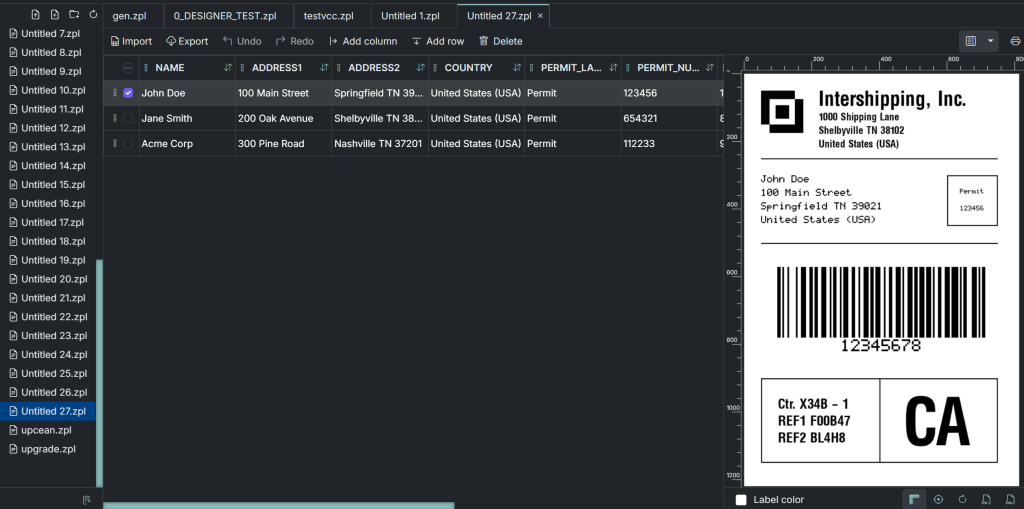Click the file sidebar vertical scrollbar

point(99,373)
